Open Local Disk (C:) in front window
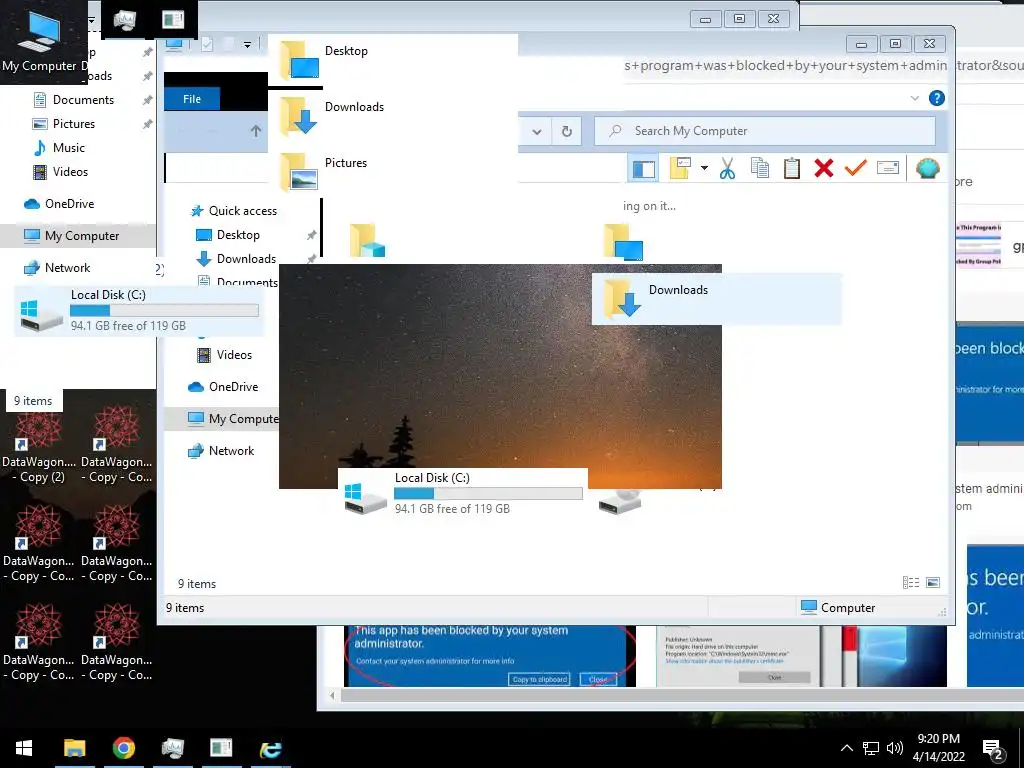The height and width of the screenshot is (768, 1024). coord(463,493)
